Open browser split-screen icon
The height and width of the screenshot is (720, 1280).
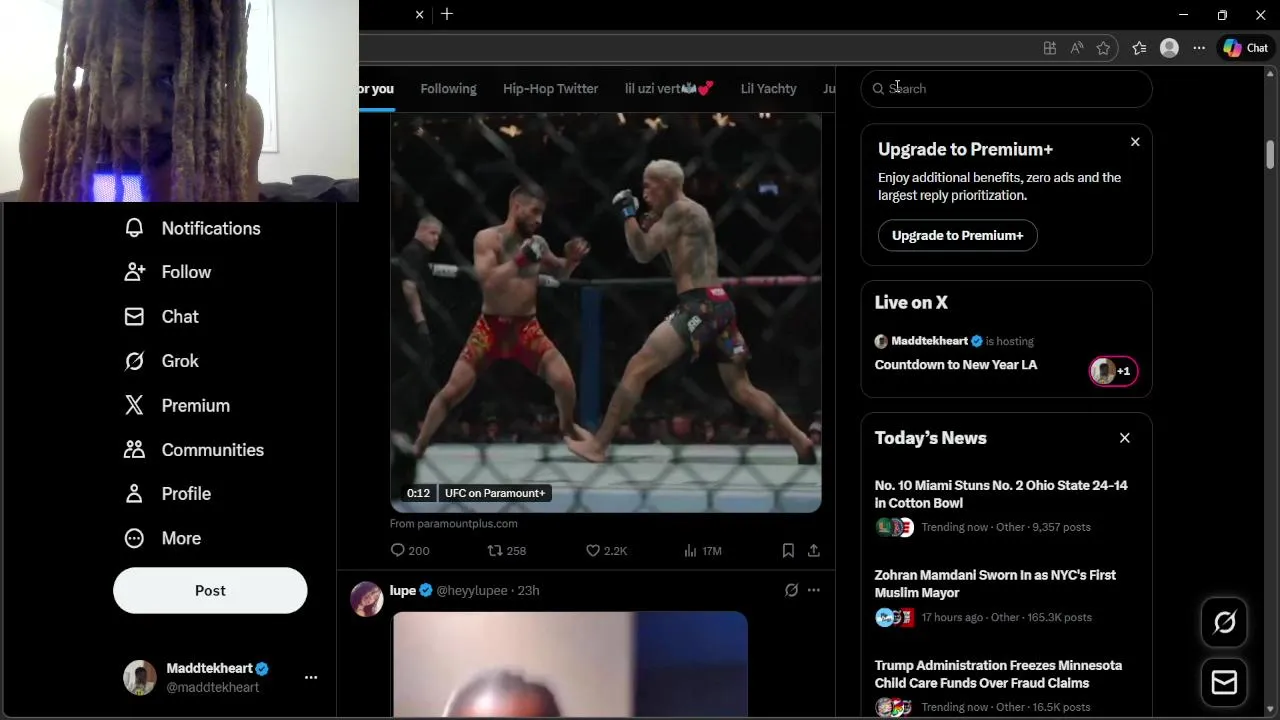pos(1050,48)
